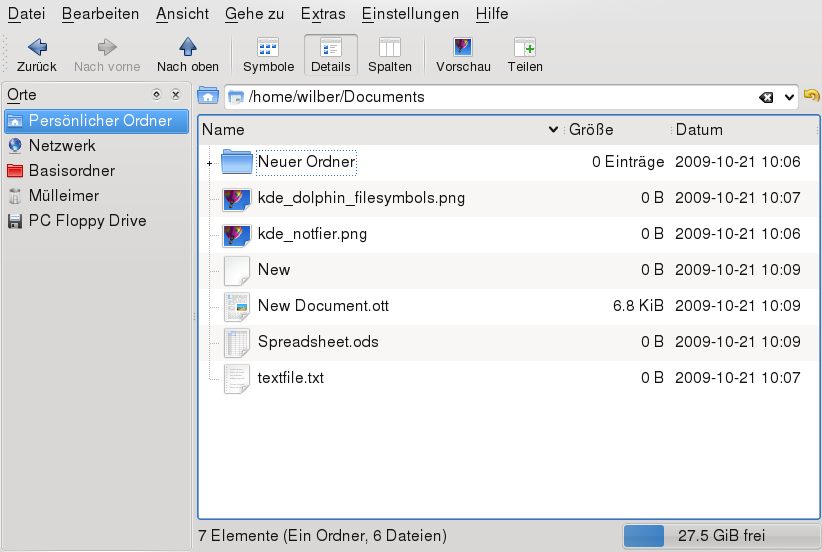
Task: Split view with Teilen icon
Action: pyautogui.click(x=525, y=46)
